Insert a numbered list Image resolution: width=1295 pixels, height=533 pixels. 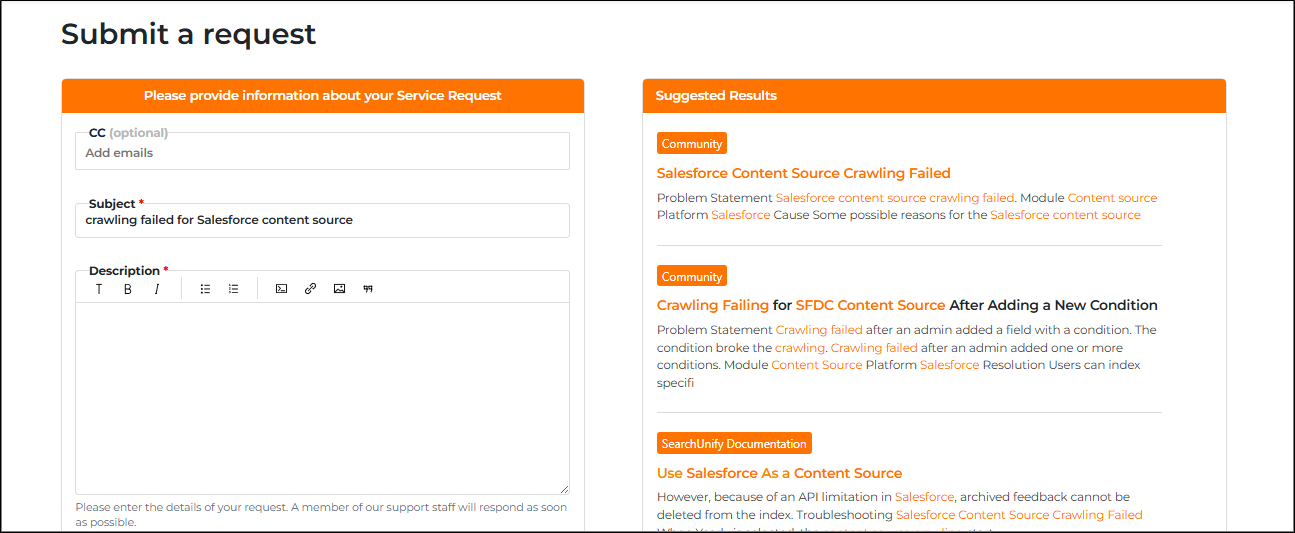[233, 289]
